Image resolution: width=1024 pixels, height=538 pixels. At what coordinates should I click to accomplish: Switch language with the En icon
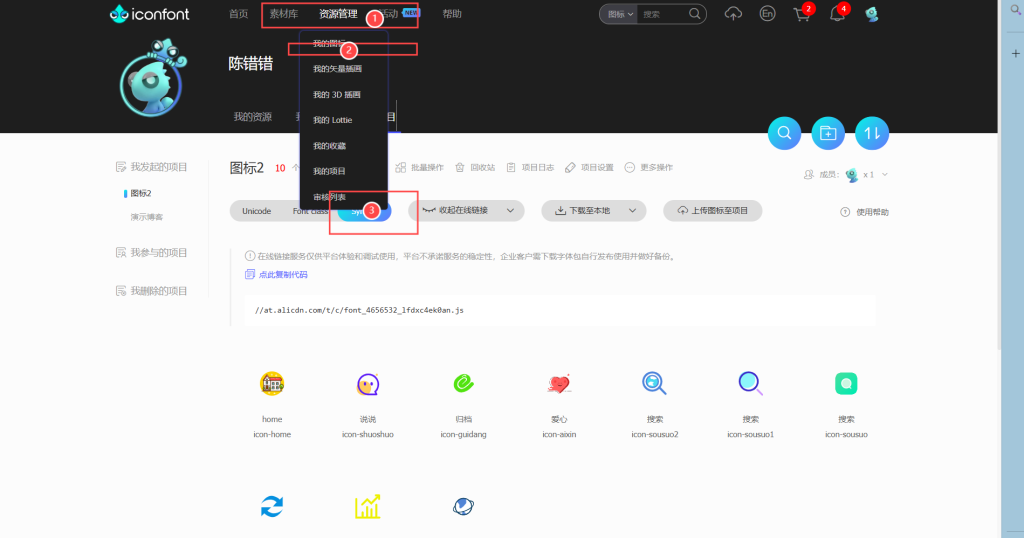coord(767,14)
